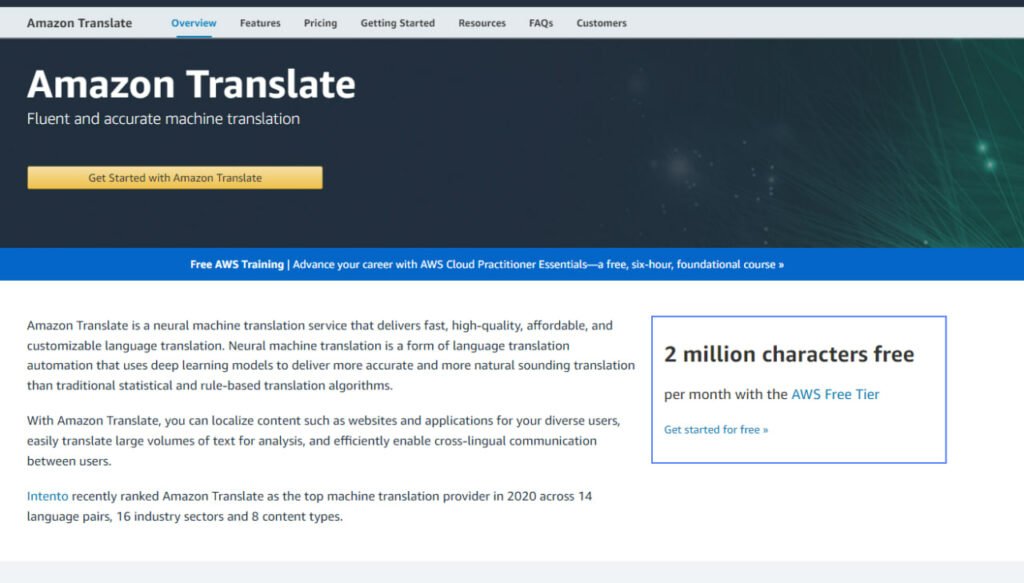Click the Get started for free link

coord(716,430)
